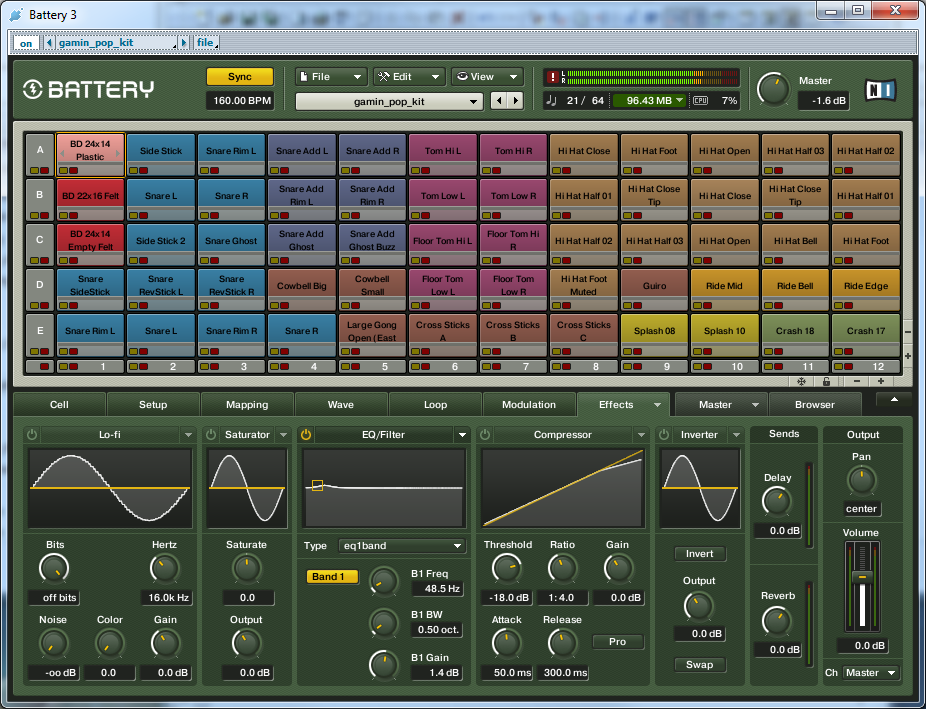926x709 pixels.
Task: Toggle the Compressor power button
Action: [x=485, y=434]
